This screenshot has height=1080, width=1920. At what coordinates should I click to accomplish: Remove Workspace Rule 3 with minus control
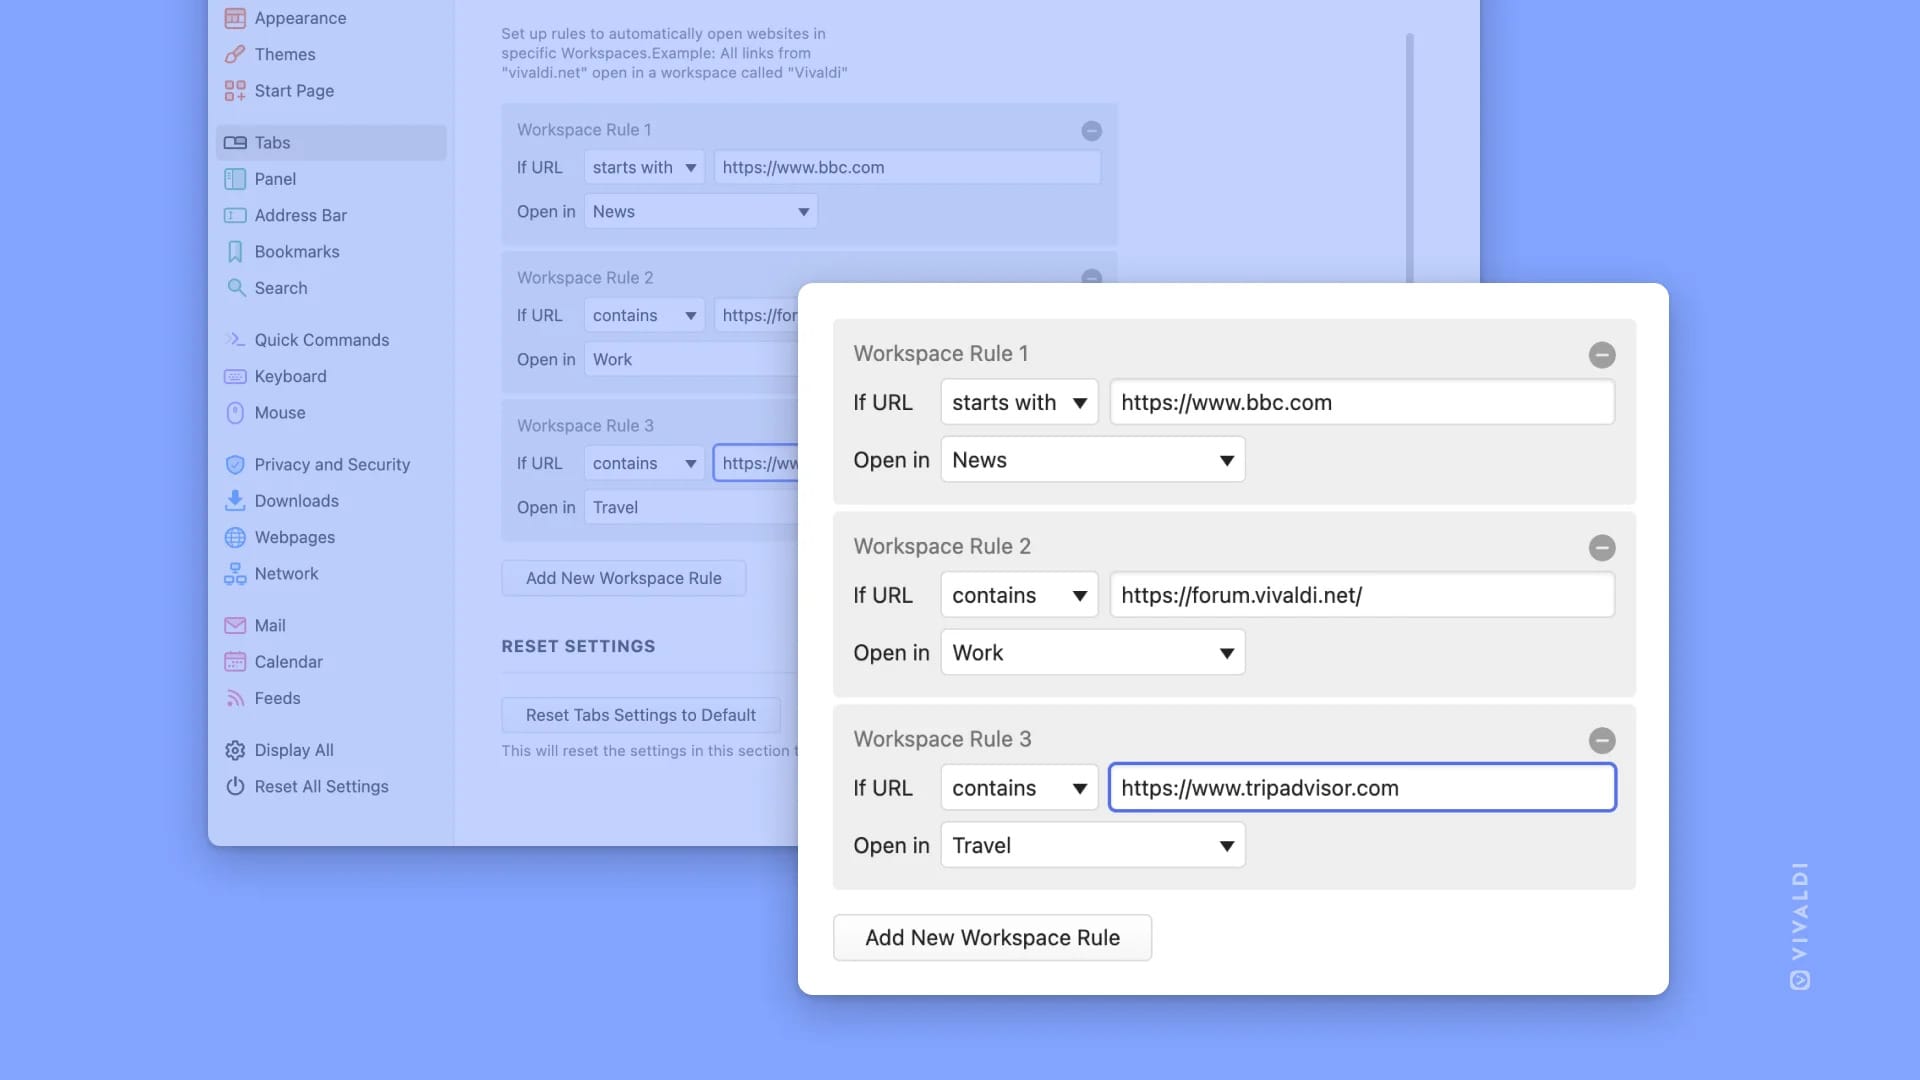(x=1603, y=740)
